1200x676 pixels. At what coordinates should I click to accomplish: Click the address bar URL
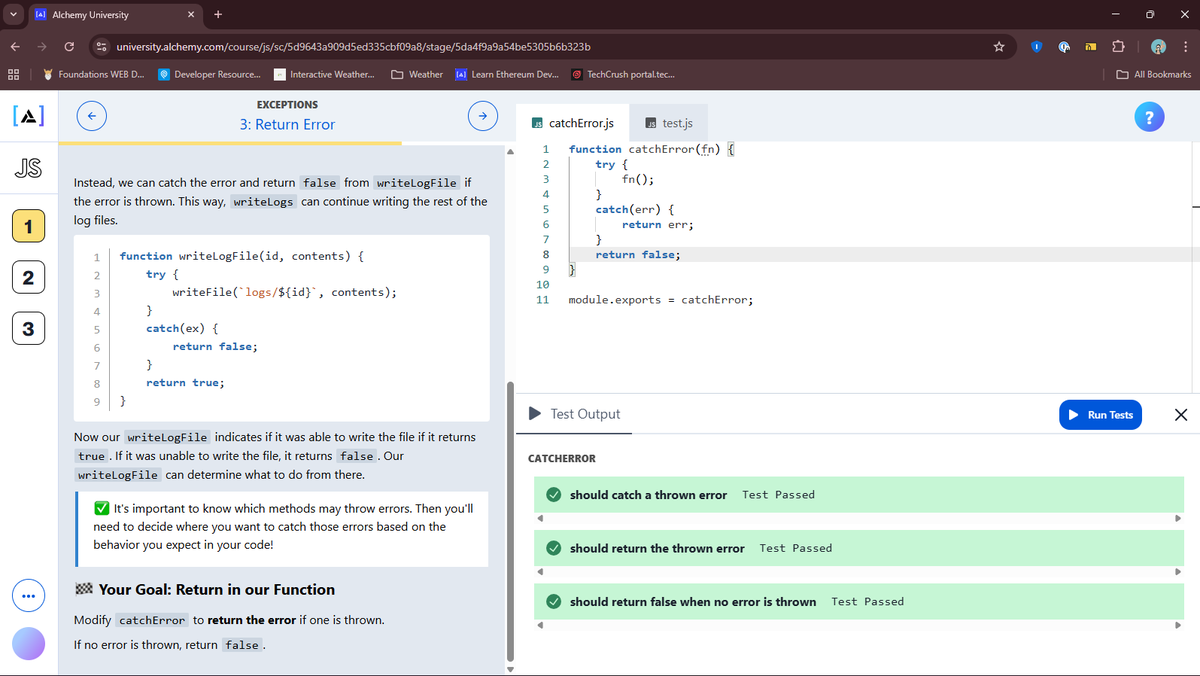click(x=353, y=46)
